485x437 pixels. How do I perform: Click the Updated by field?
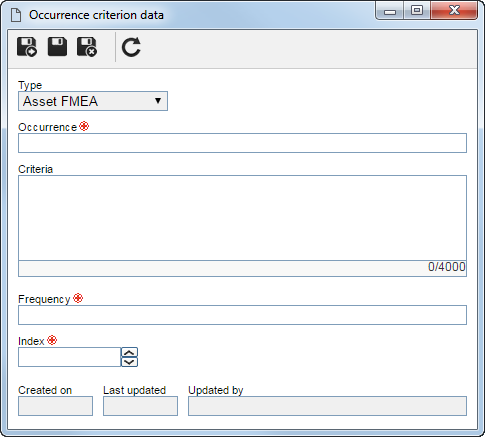[327, 406]
